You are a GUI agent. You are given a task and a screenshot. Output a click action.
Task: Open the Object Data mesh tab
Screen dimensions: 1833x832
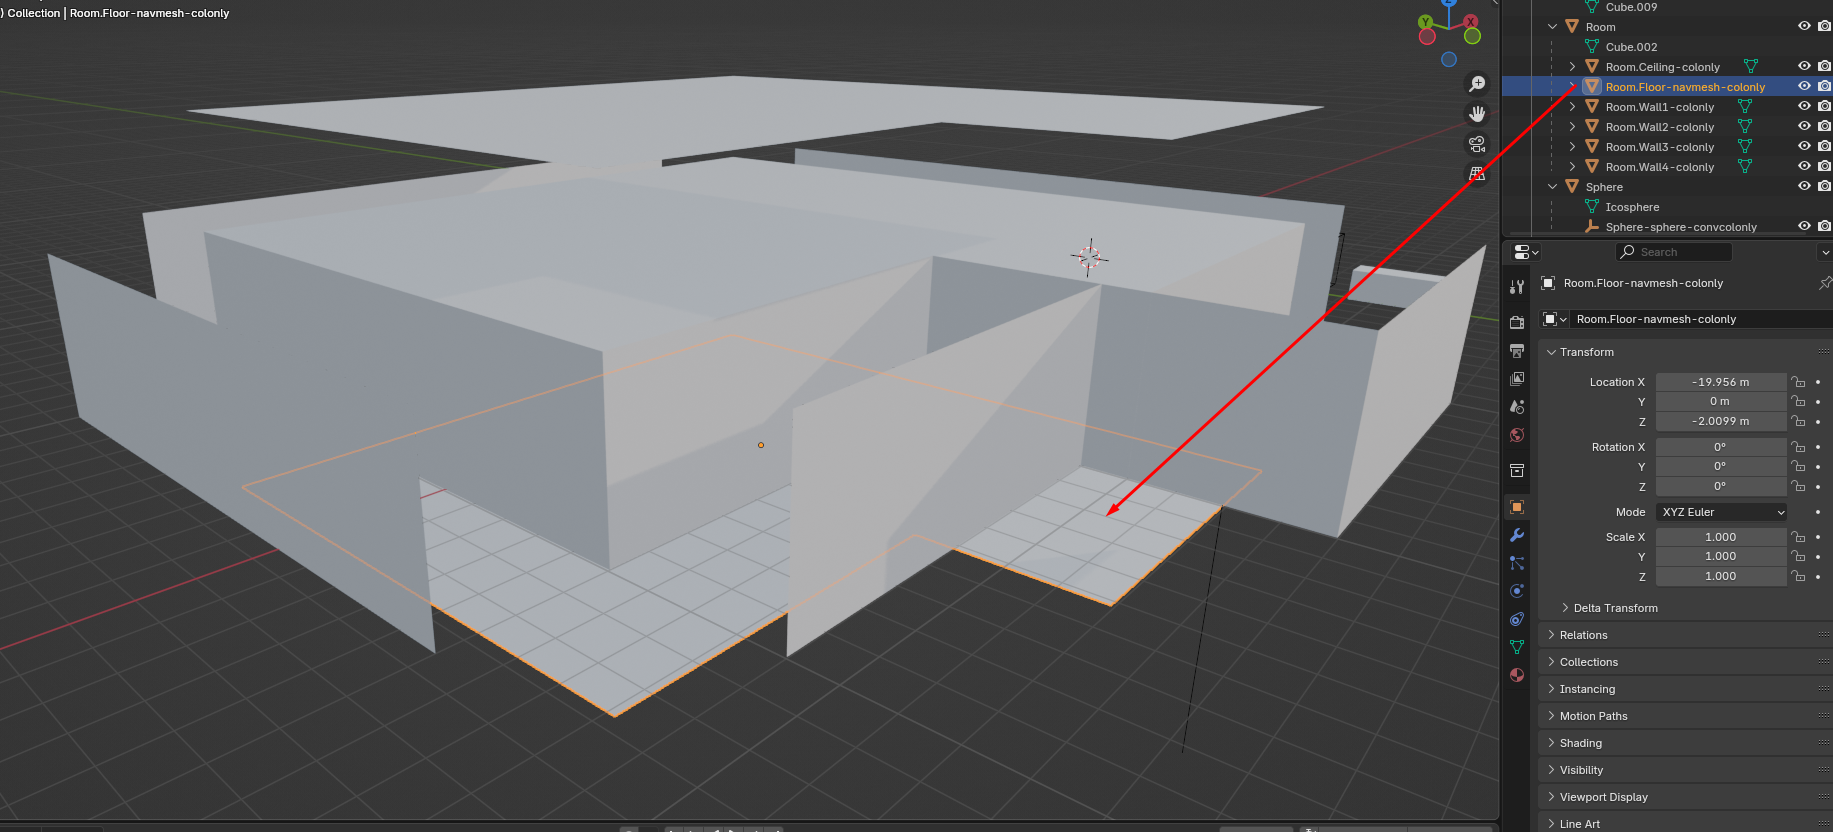[1517, 647]
